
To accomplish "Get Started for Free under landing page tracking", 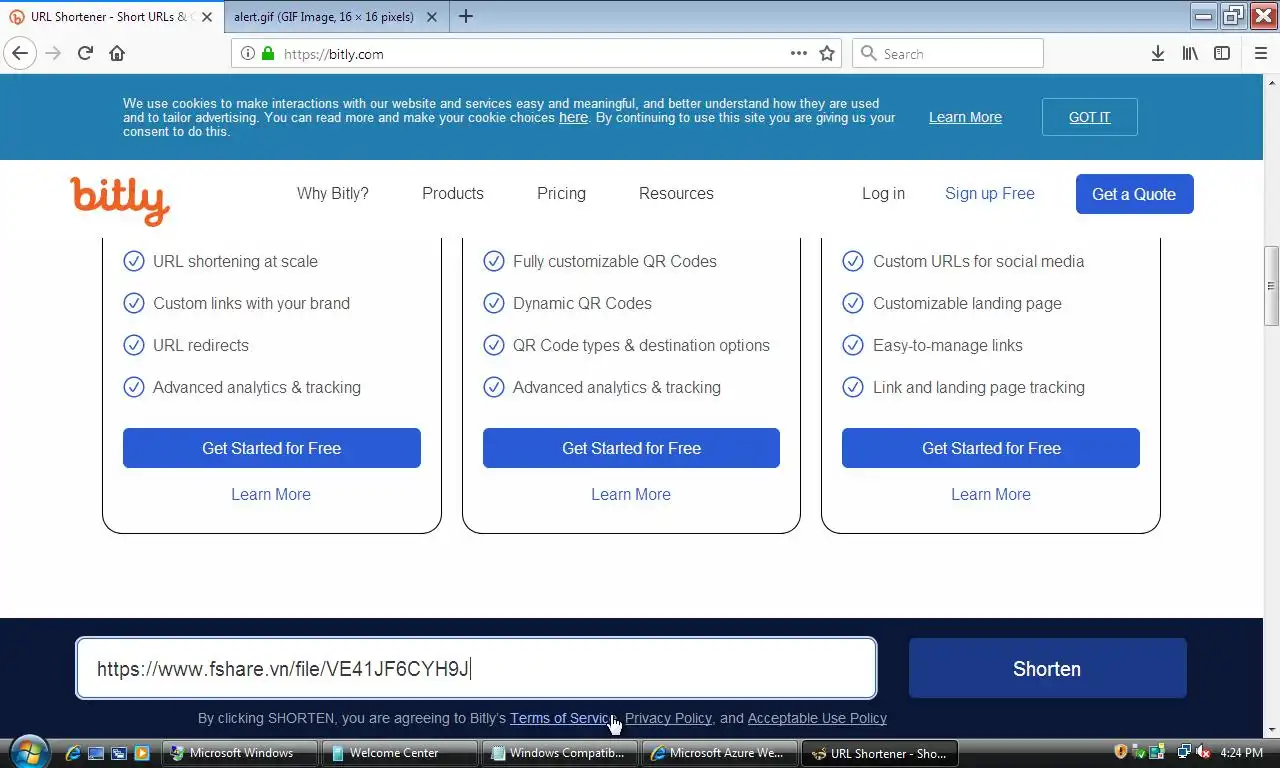I will 991,448.
